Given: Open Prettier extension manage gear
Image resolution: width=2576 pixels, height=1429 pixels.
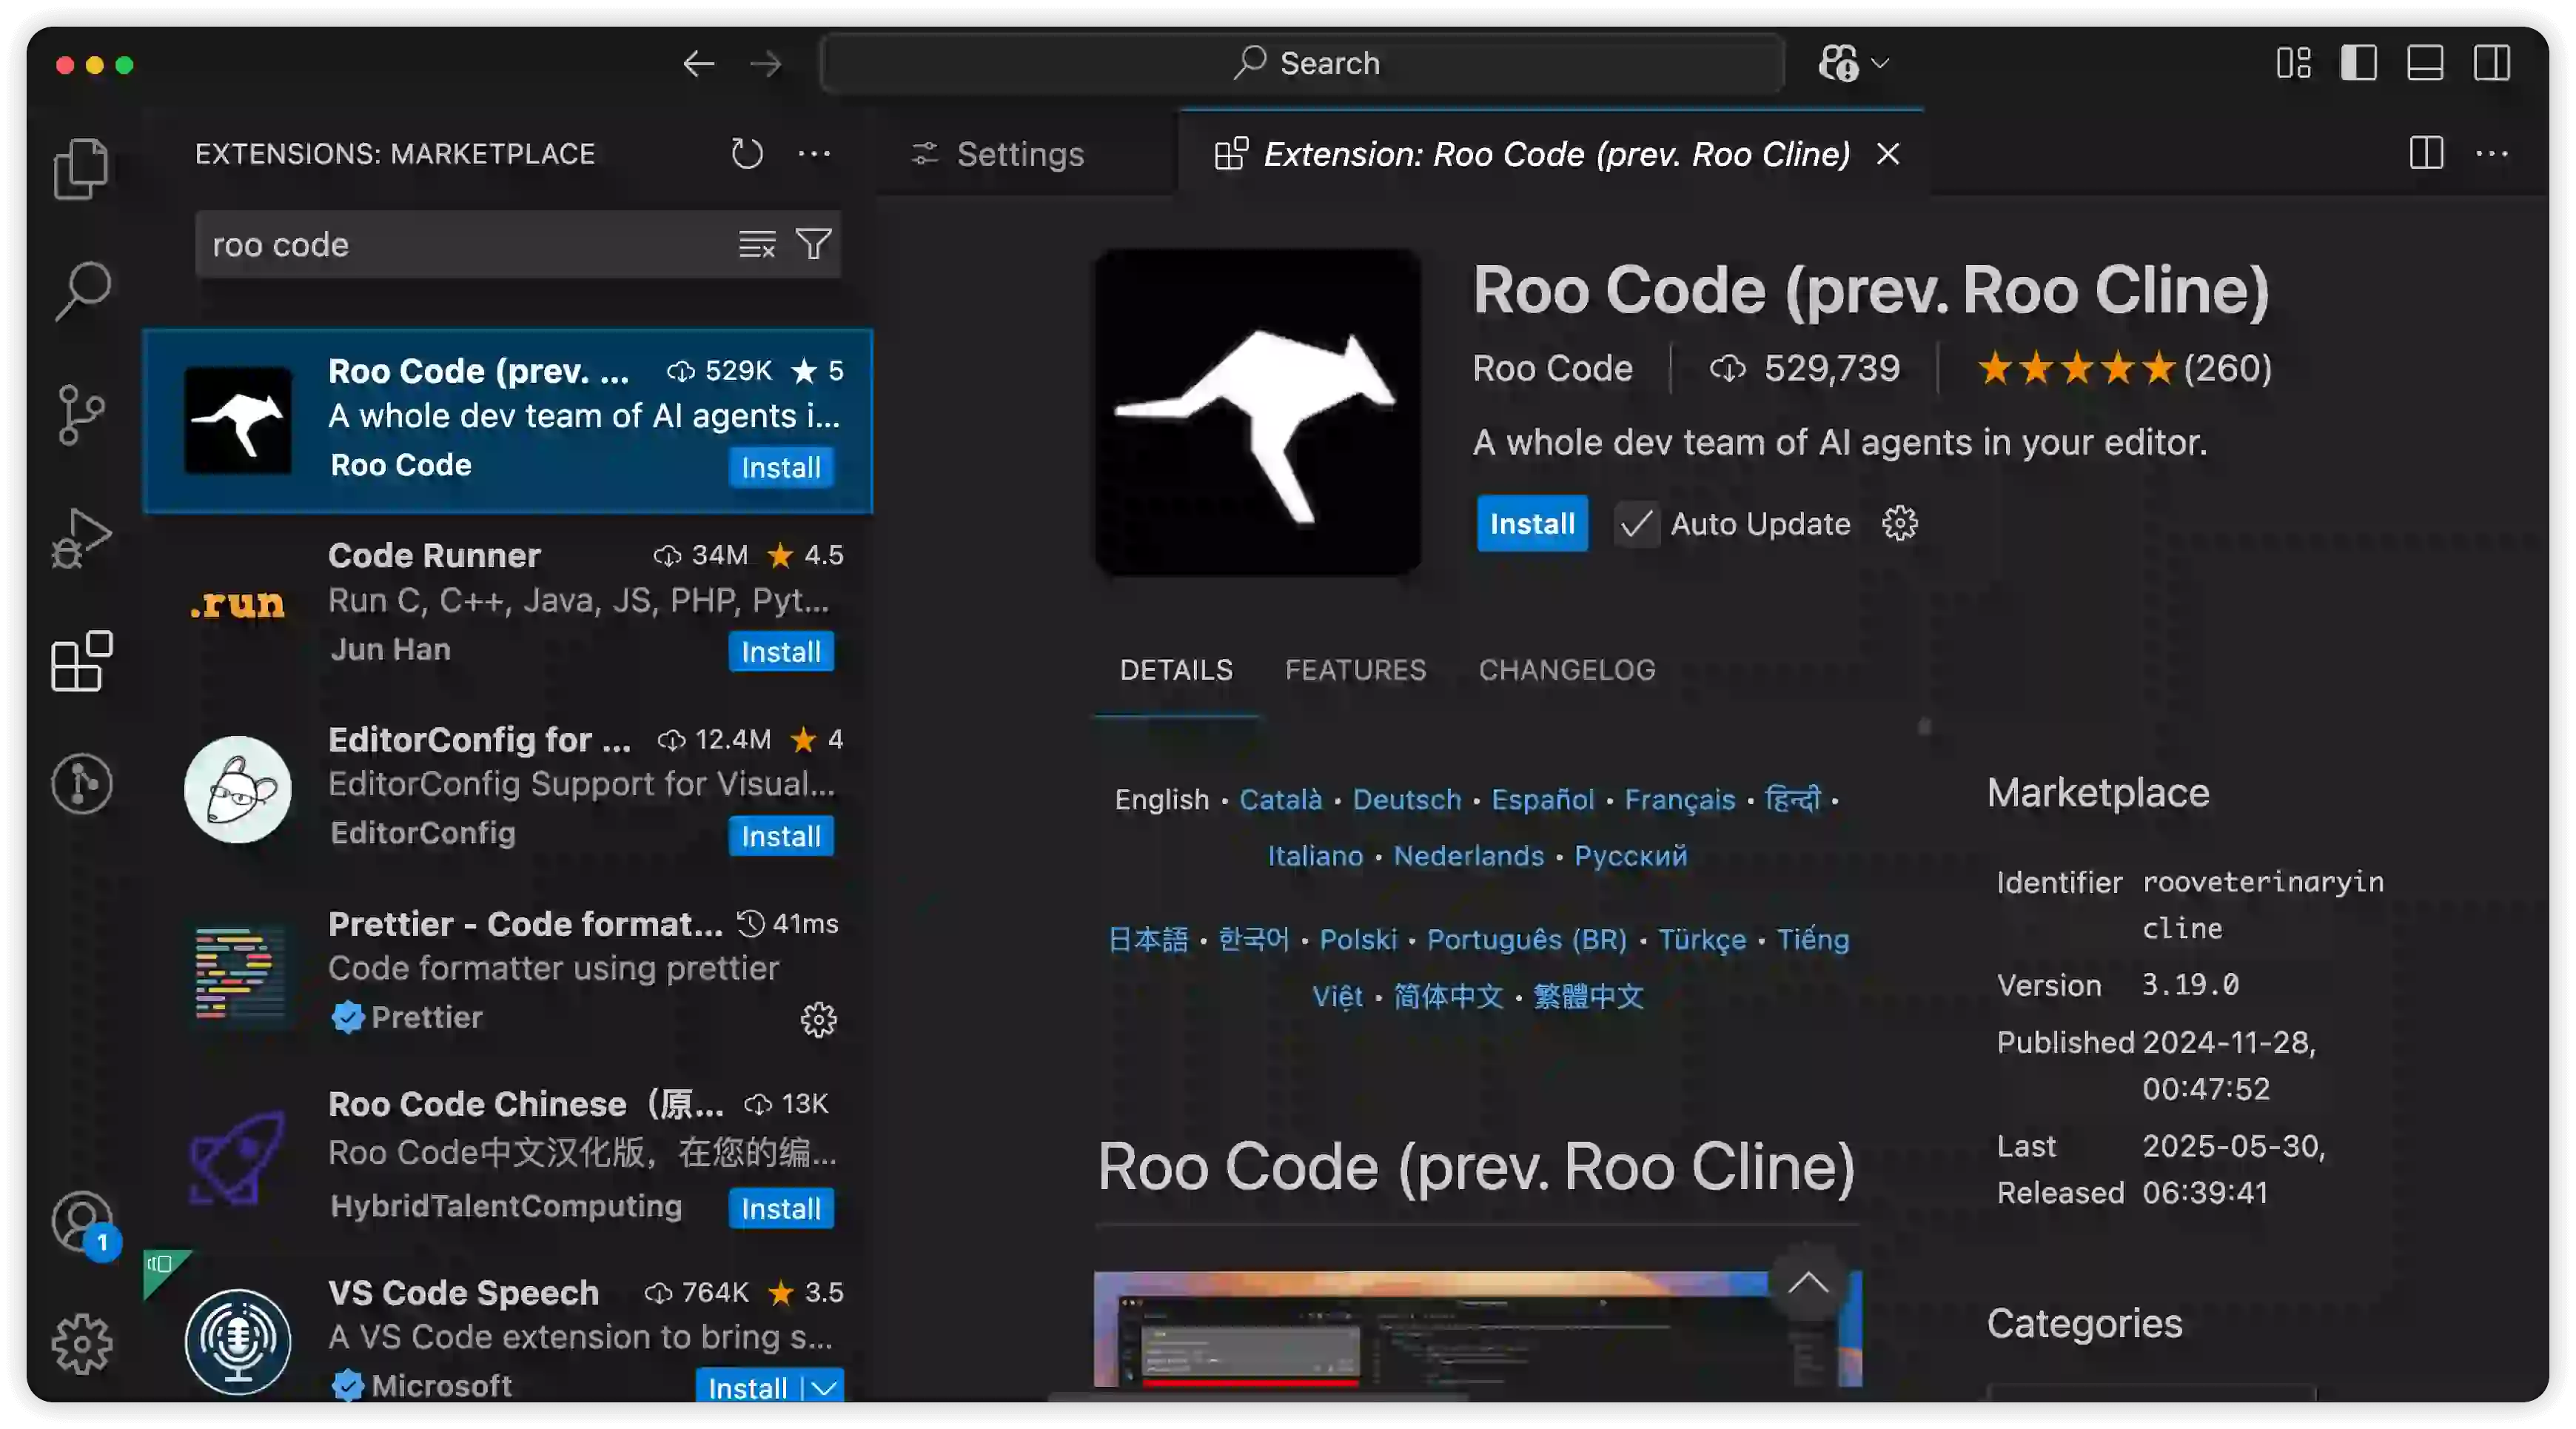Looking at the screenshot, I should (x=818, y=1019).
